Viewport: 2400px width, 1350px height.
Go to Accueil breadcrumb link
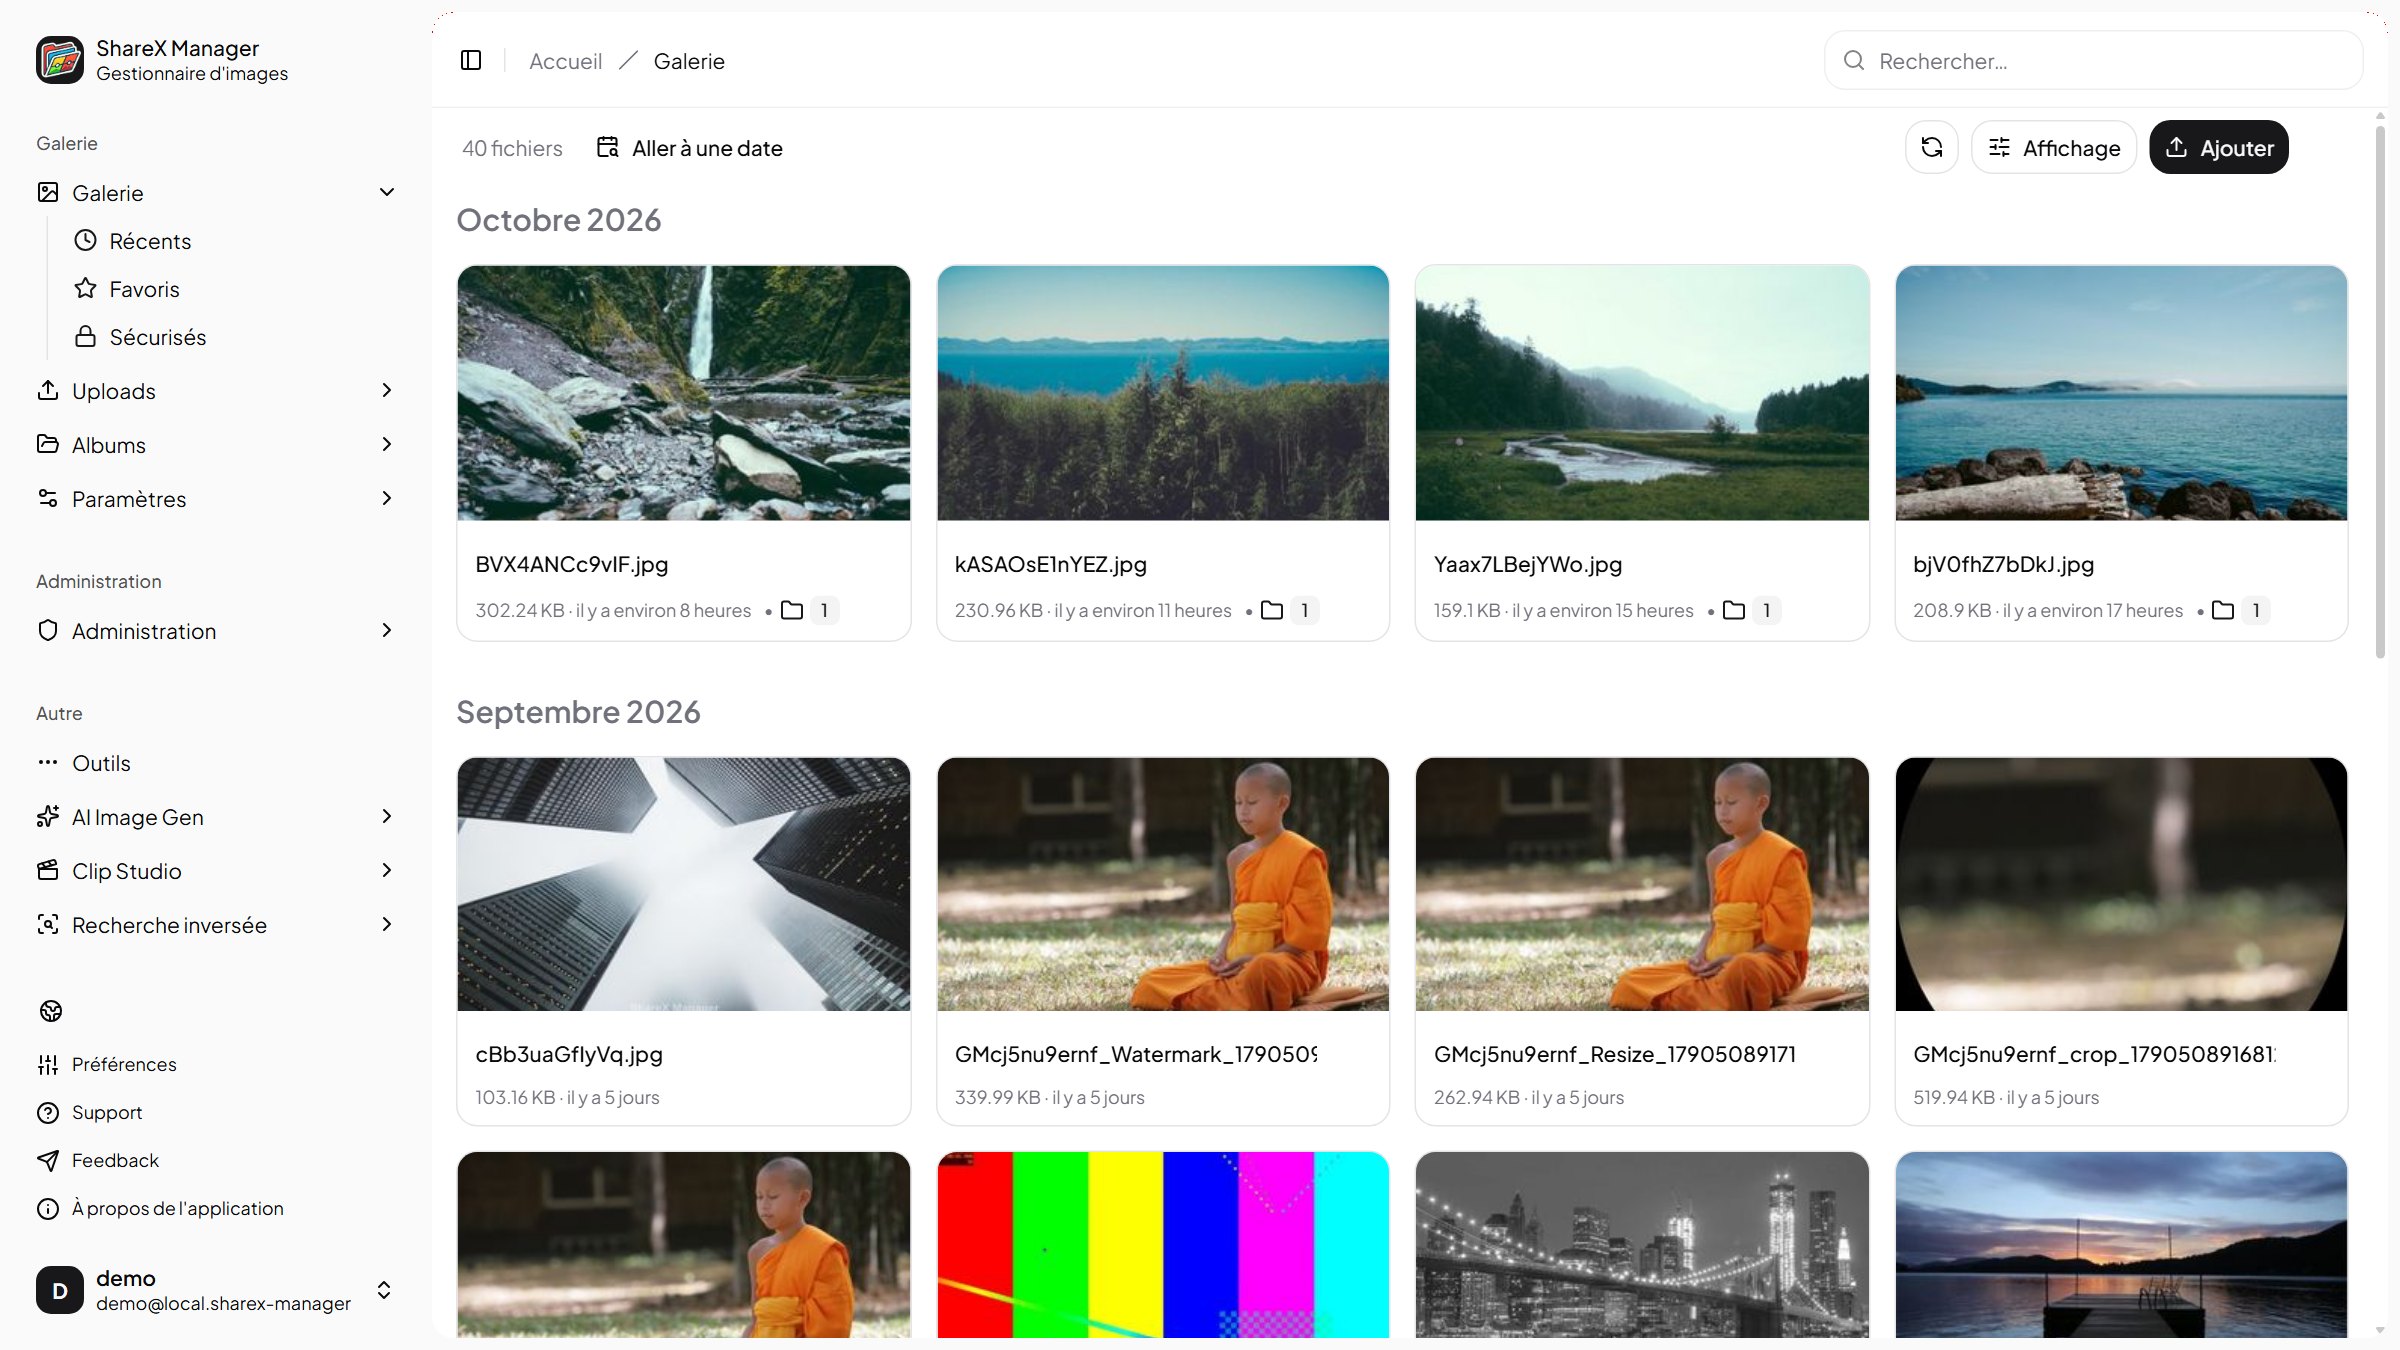pyautogui.click(x=565, y=61)
